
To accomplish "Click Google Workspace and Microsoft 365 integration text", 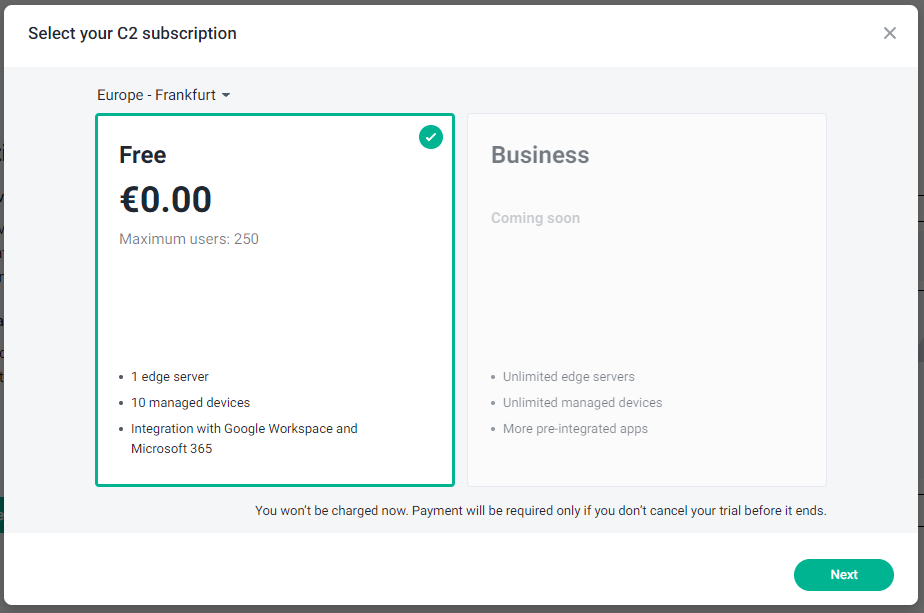I will 244,438.
